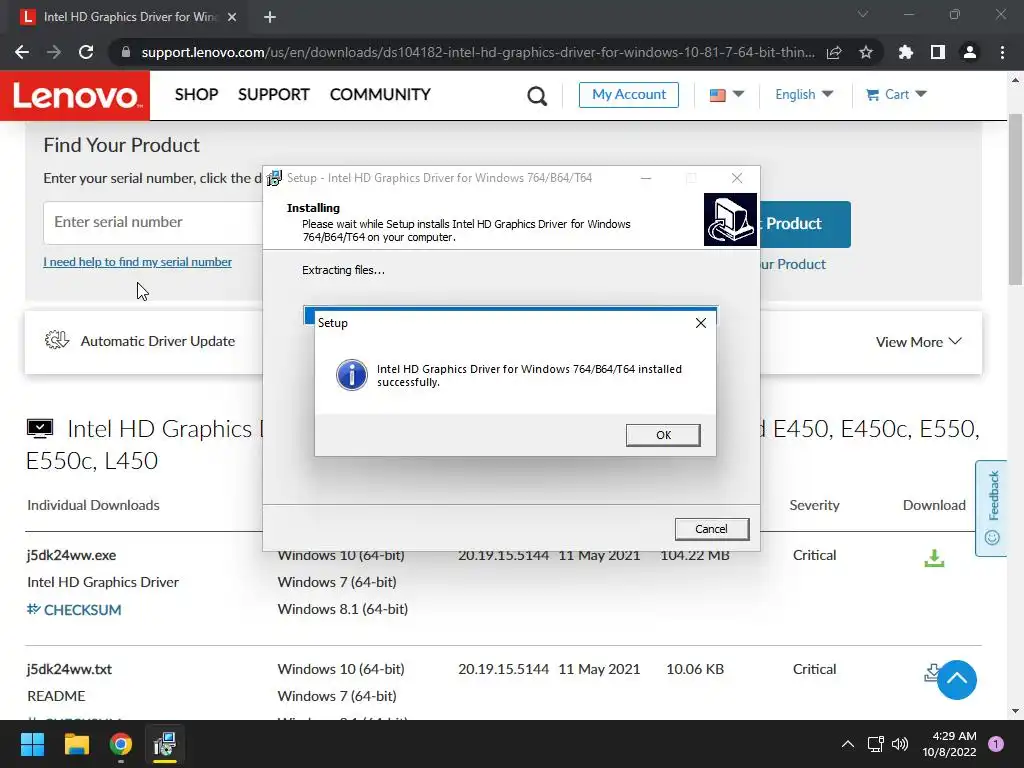Click the share page icon in address bar
This screenshot has width=1024, height=768.
pos(834,52)
